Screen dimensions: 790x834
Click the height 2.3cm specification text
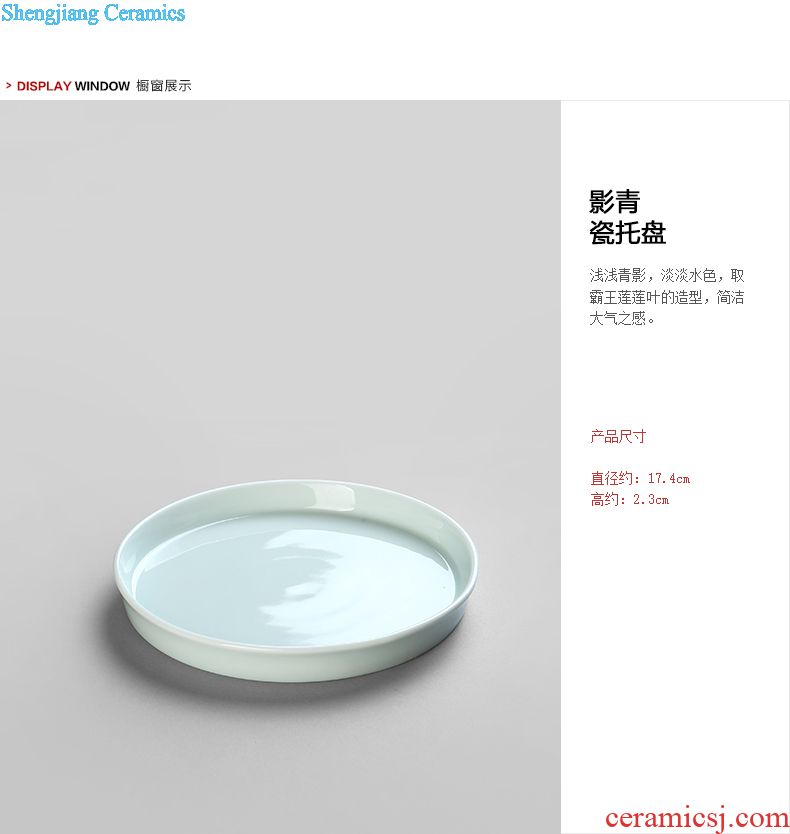point(629,499)
